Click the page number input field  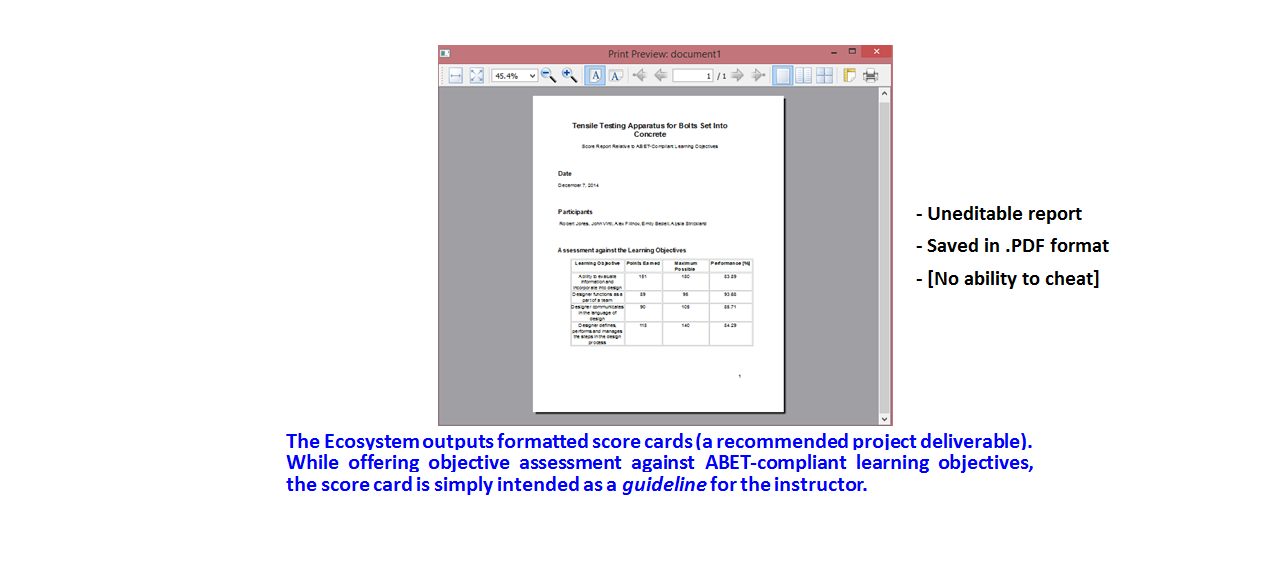(x=692, y=76)
